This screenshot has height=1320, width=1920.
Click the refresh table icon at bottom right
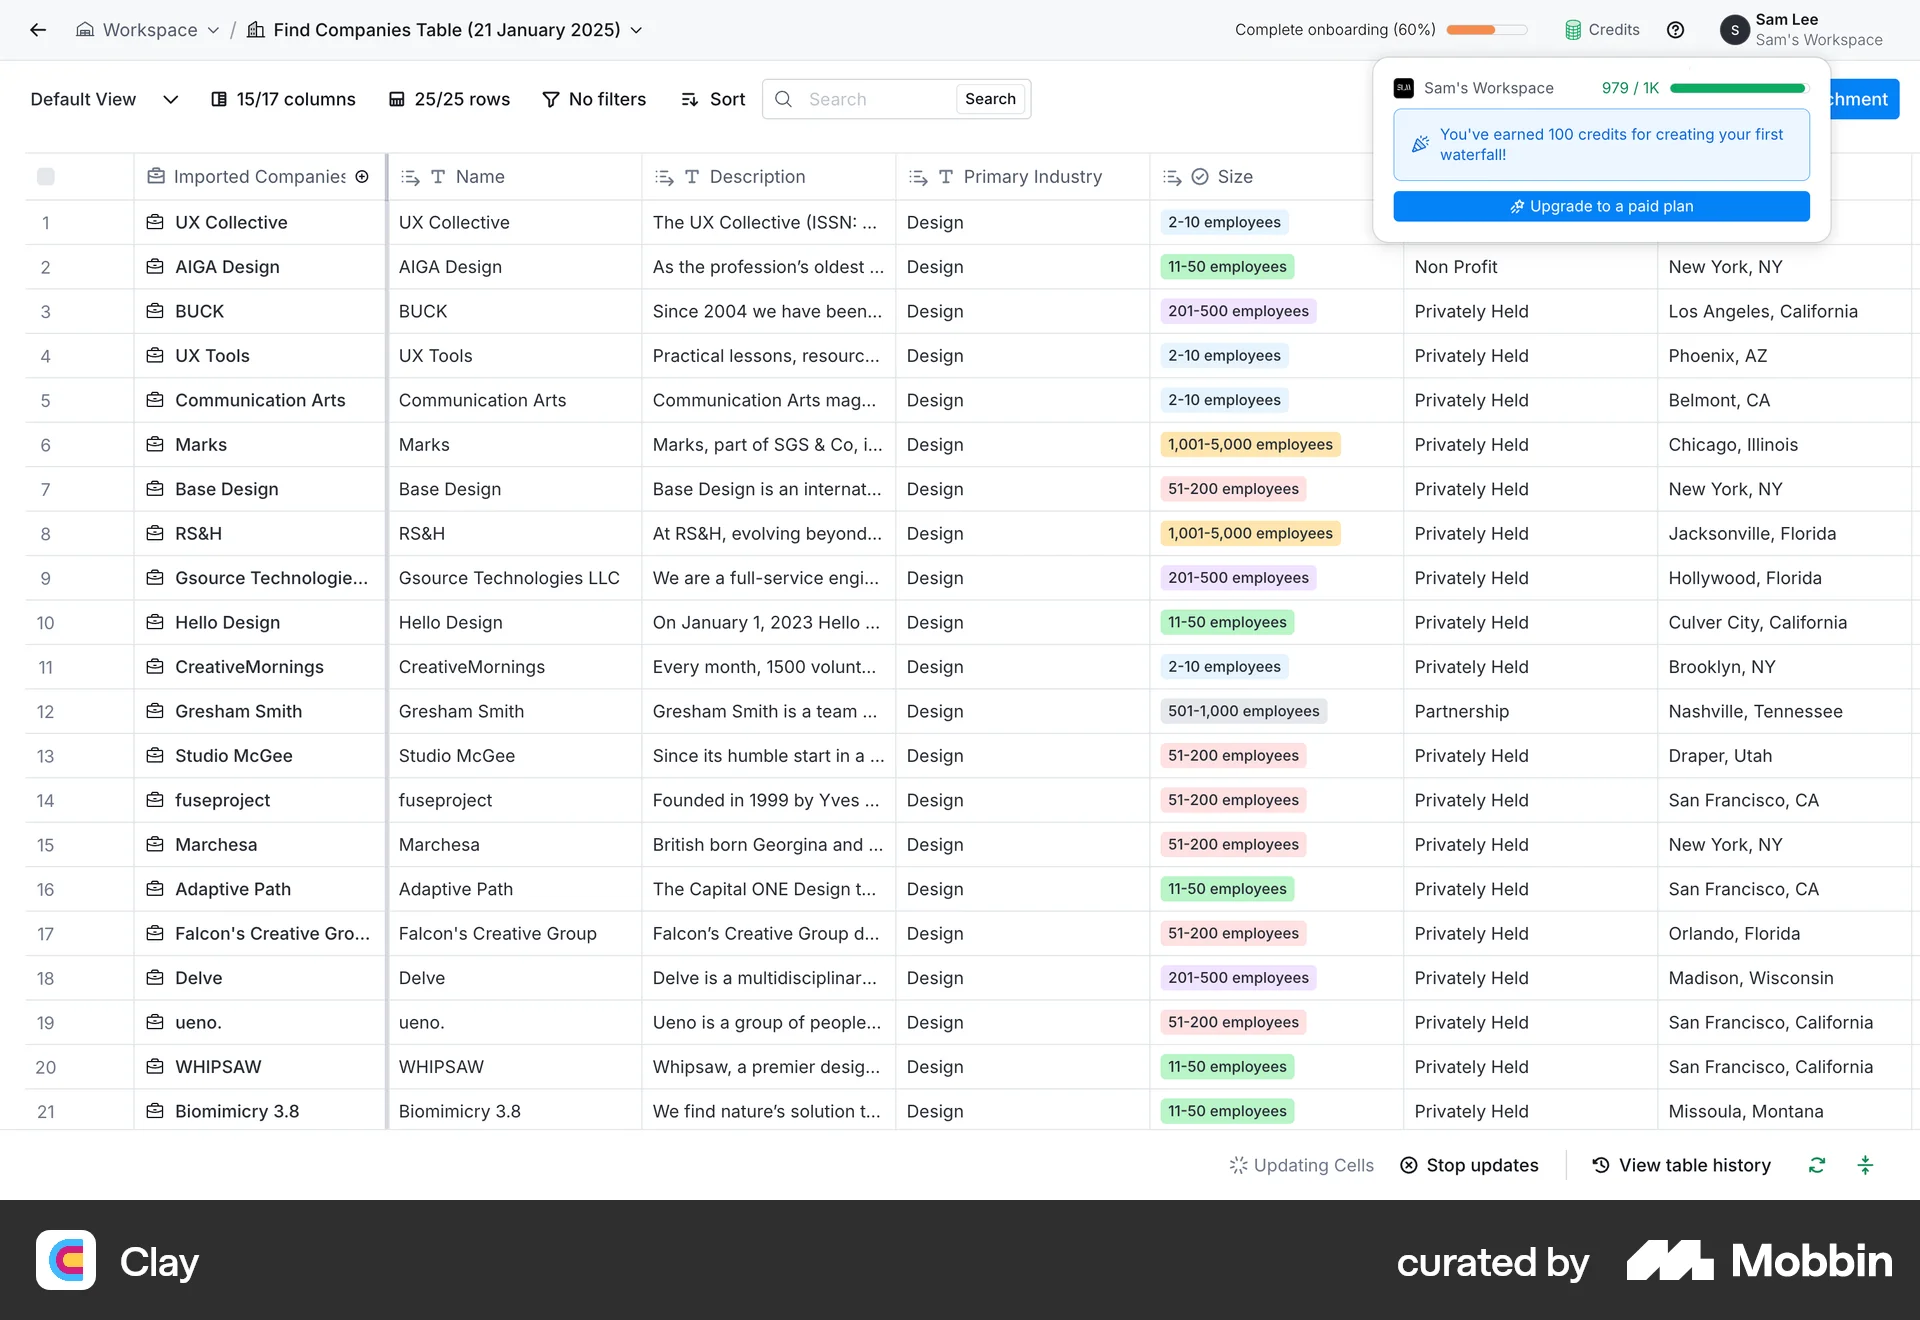point(1817,1165)
